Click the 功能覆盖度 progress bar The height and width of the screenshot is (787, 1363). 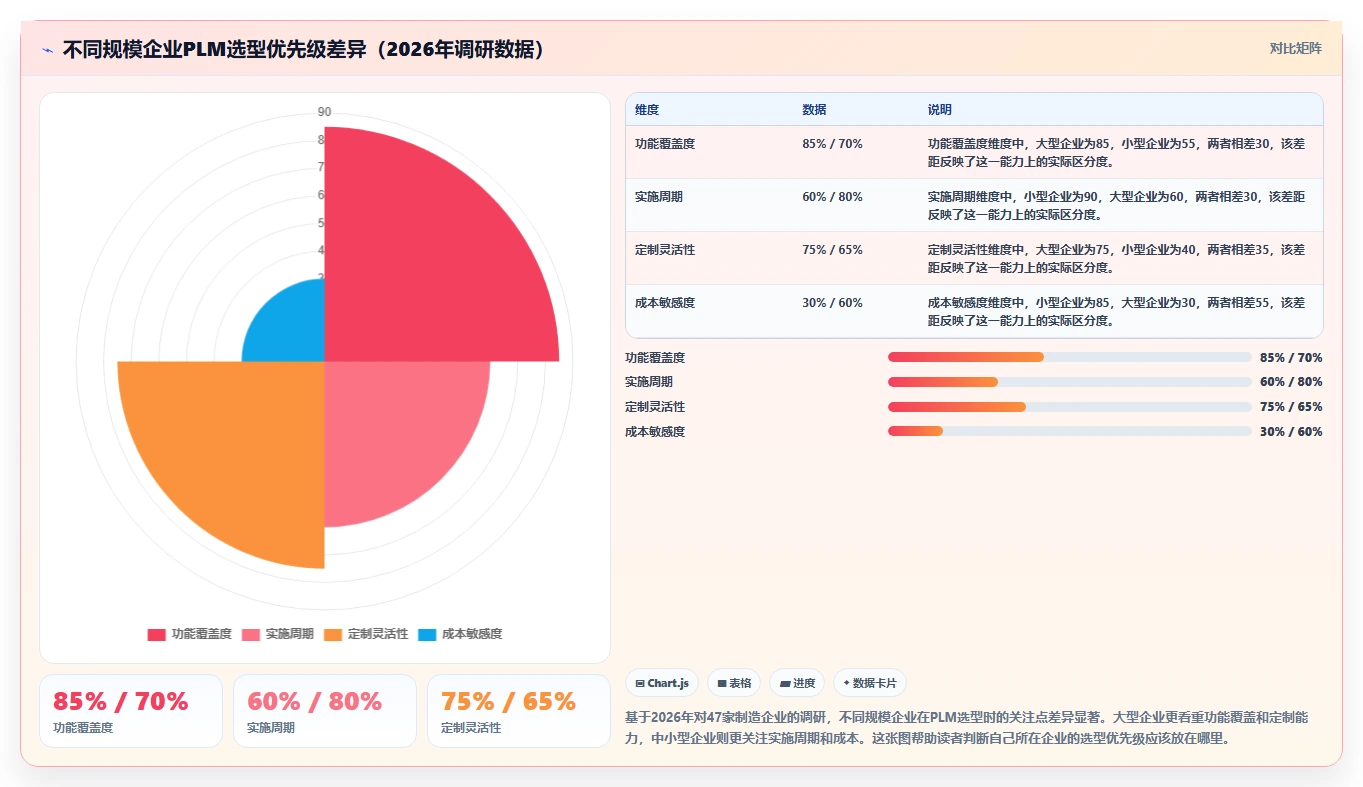1070,357
